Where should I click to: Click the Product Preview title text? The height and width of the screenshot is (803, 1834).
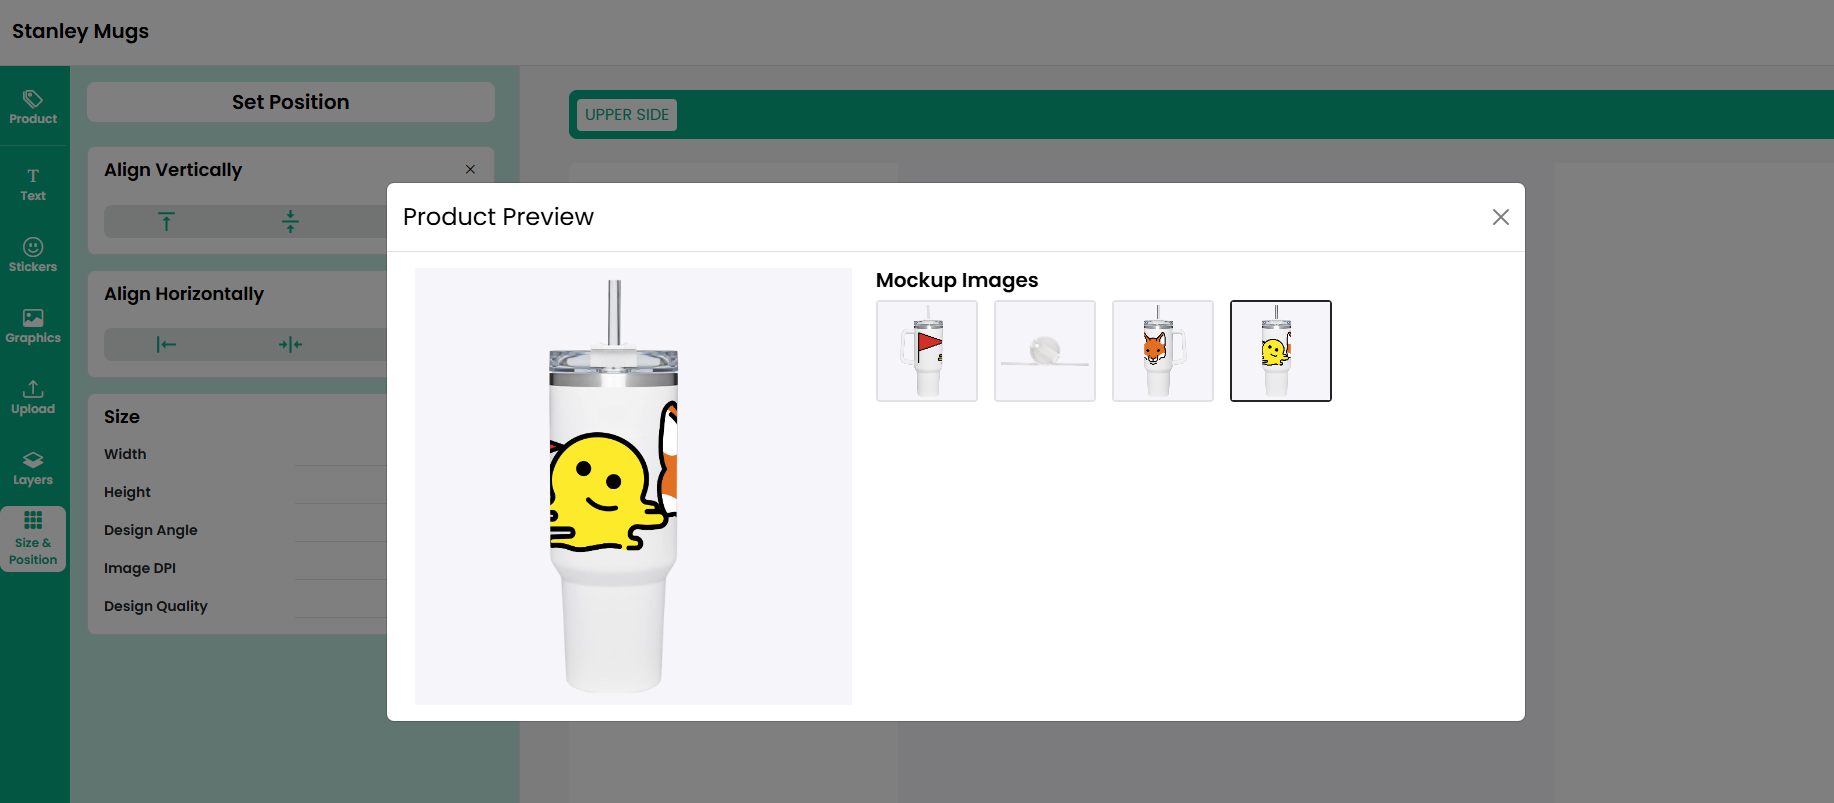click(498, 217)
